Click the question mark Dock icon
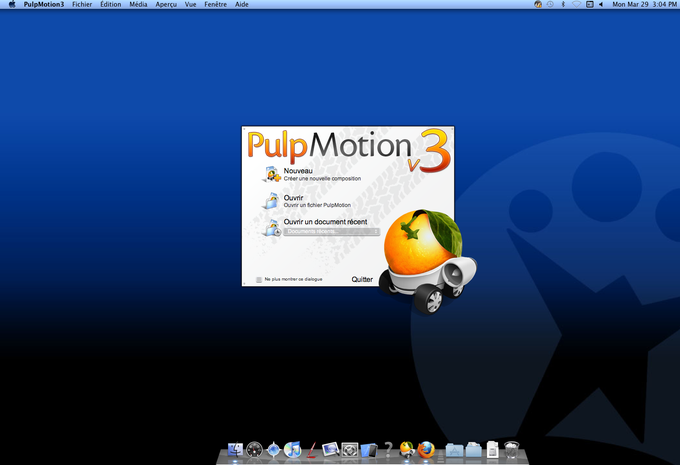680x465 pixels. click(x=388, y=449)
